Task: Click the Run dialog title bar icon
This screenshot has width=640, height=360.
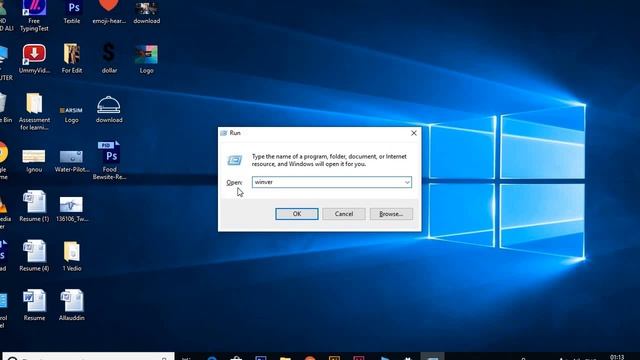Action: pos(224,133)
